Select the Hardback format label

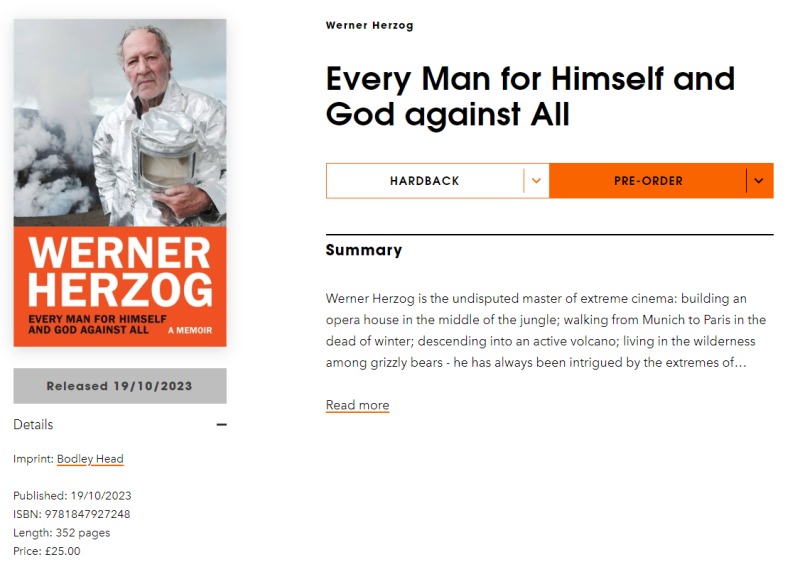click(x=424, y=181)
